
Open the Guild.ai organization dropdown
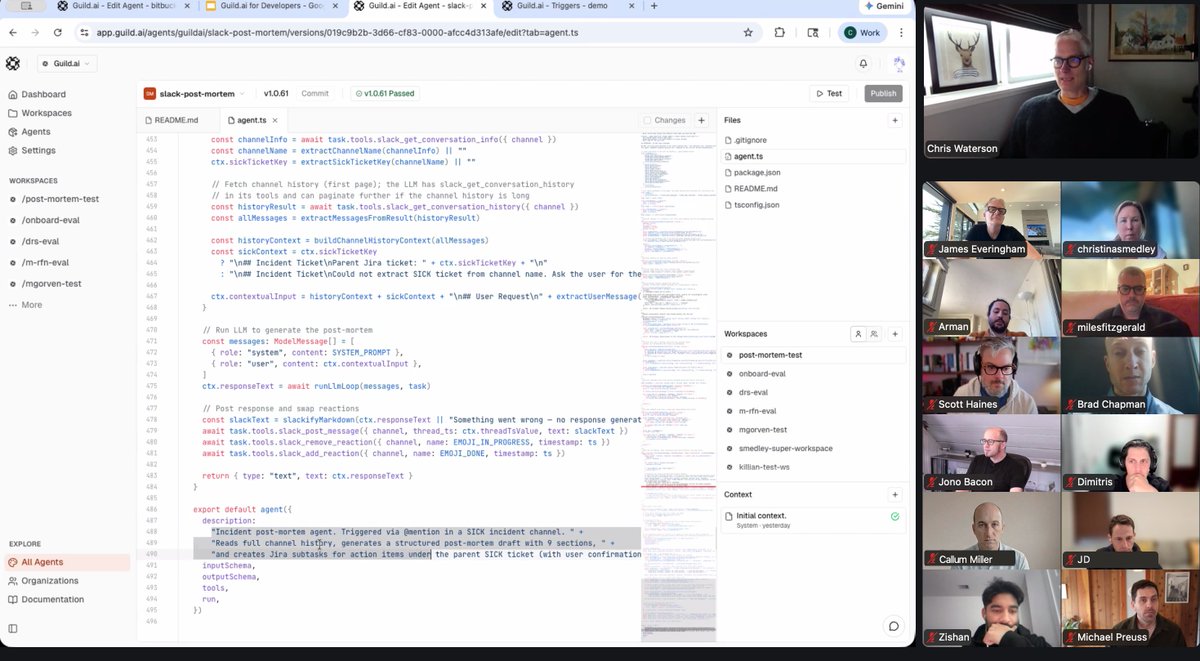click(67, 63)
